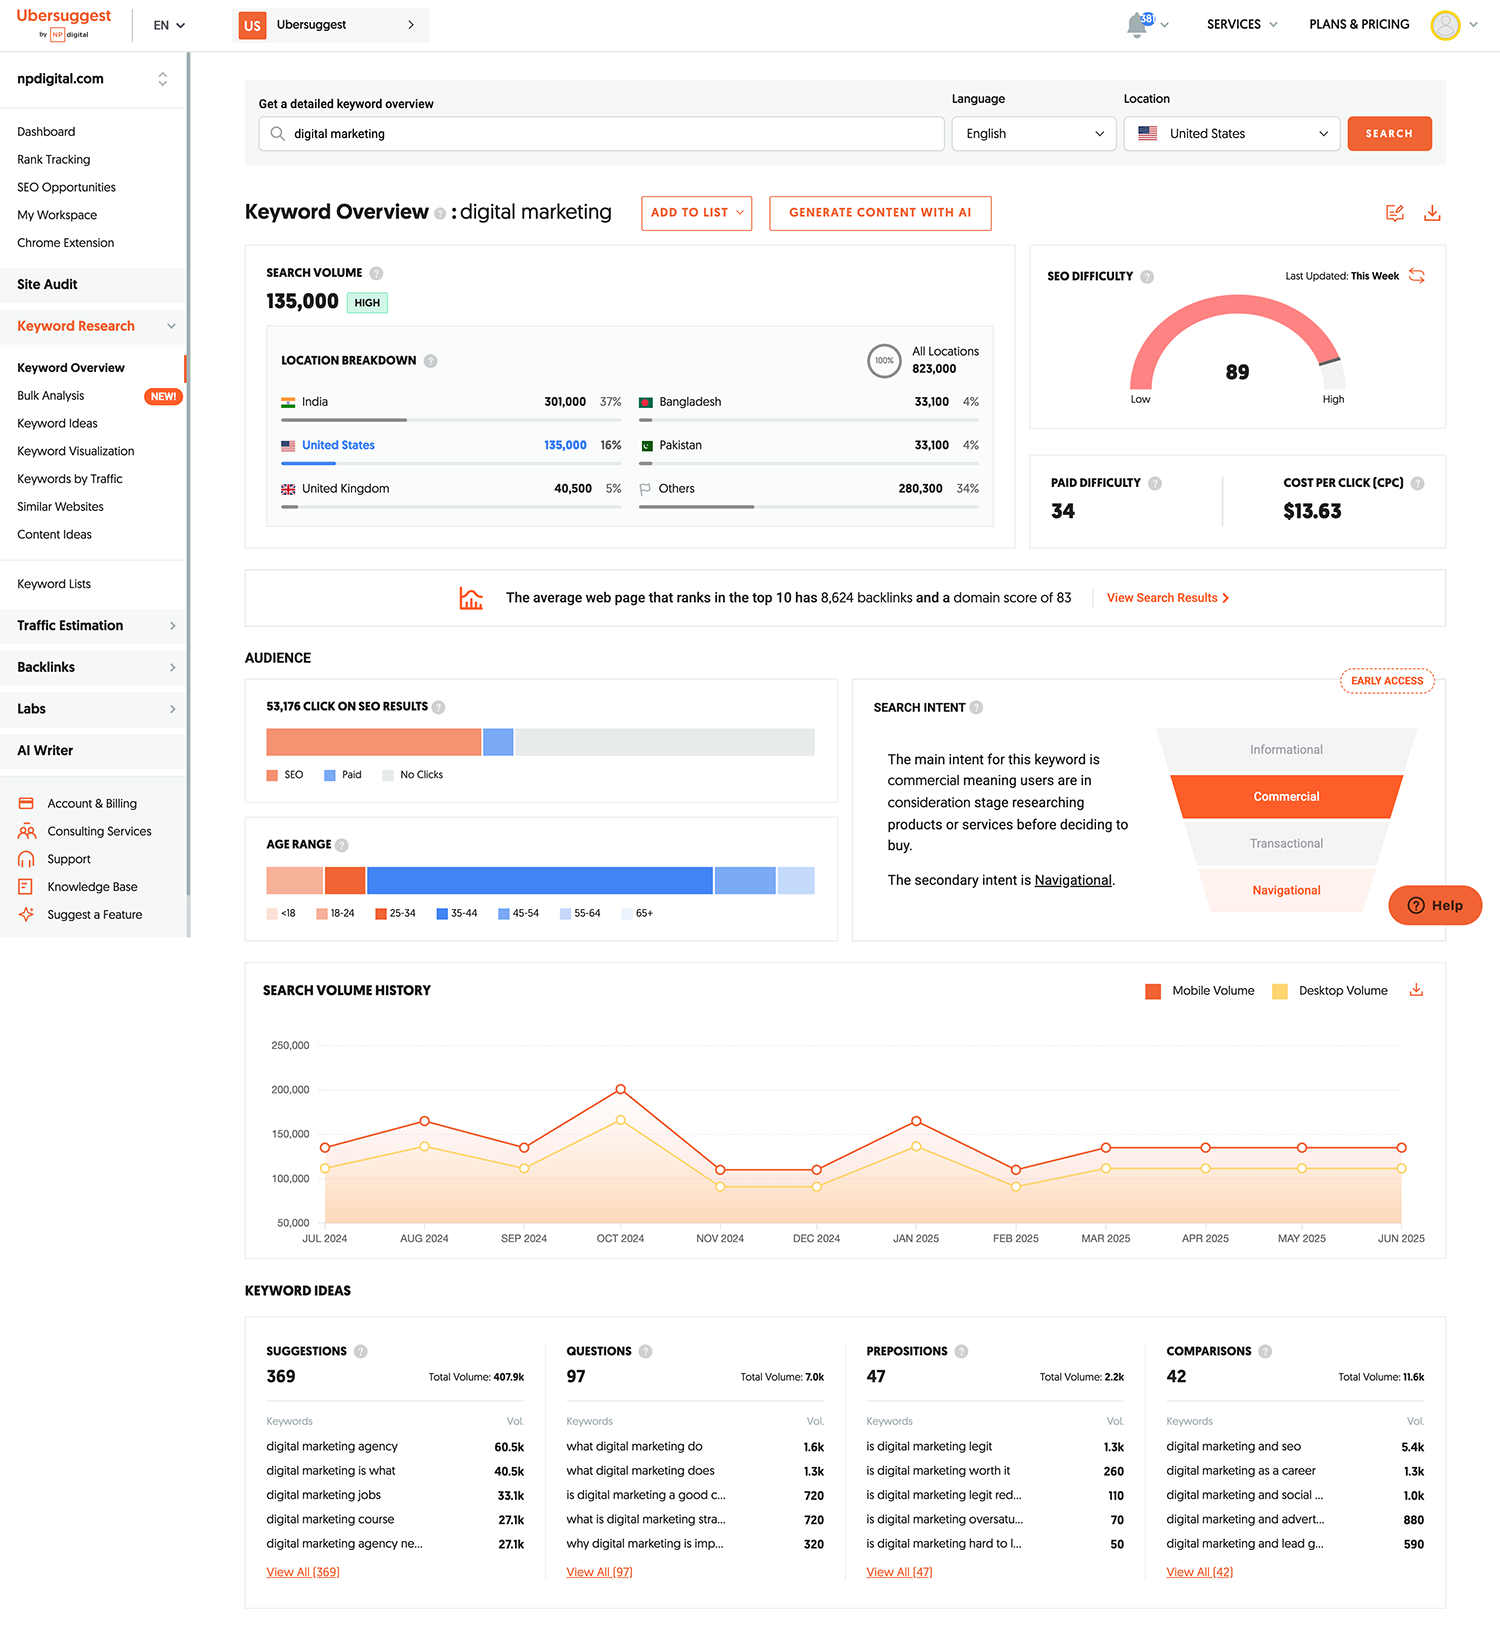Click the blue 35-44 age range segment
The height and width of the screenshot is (1637, 1500).
click(x=540, y=880)
